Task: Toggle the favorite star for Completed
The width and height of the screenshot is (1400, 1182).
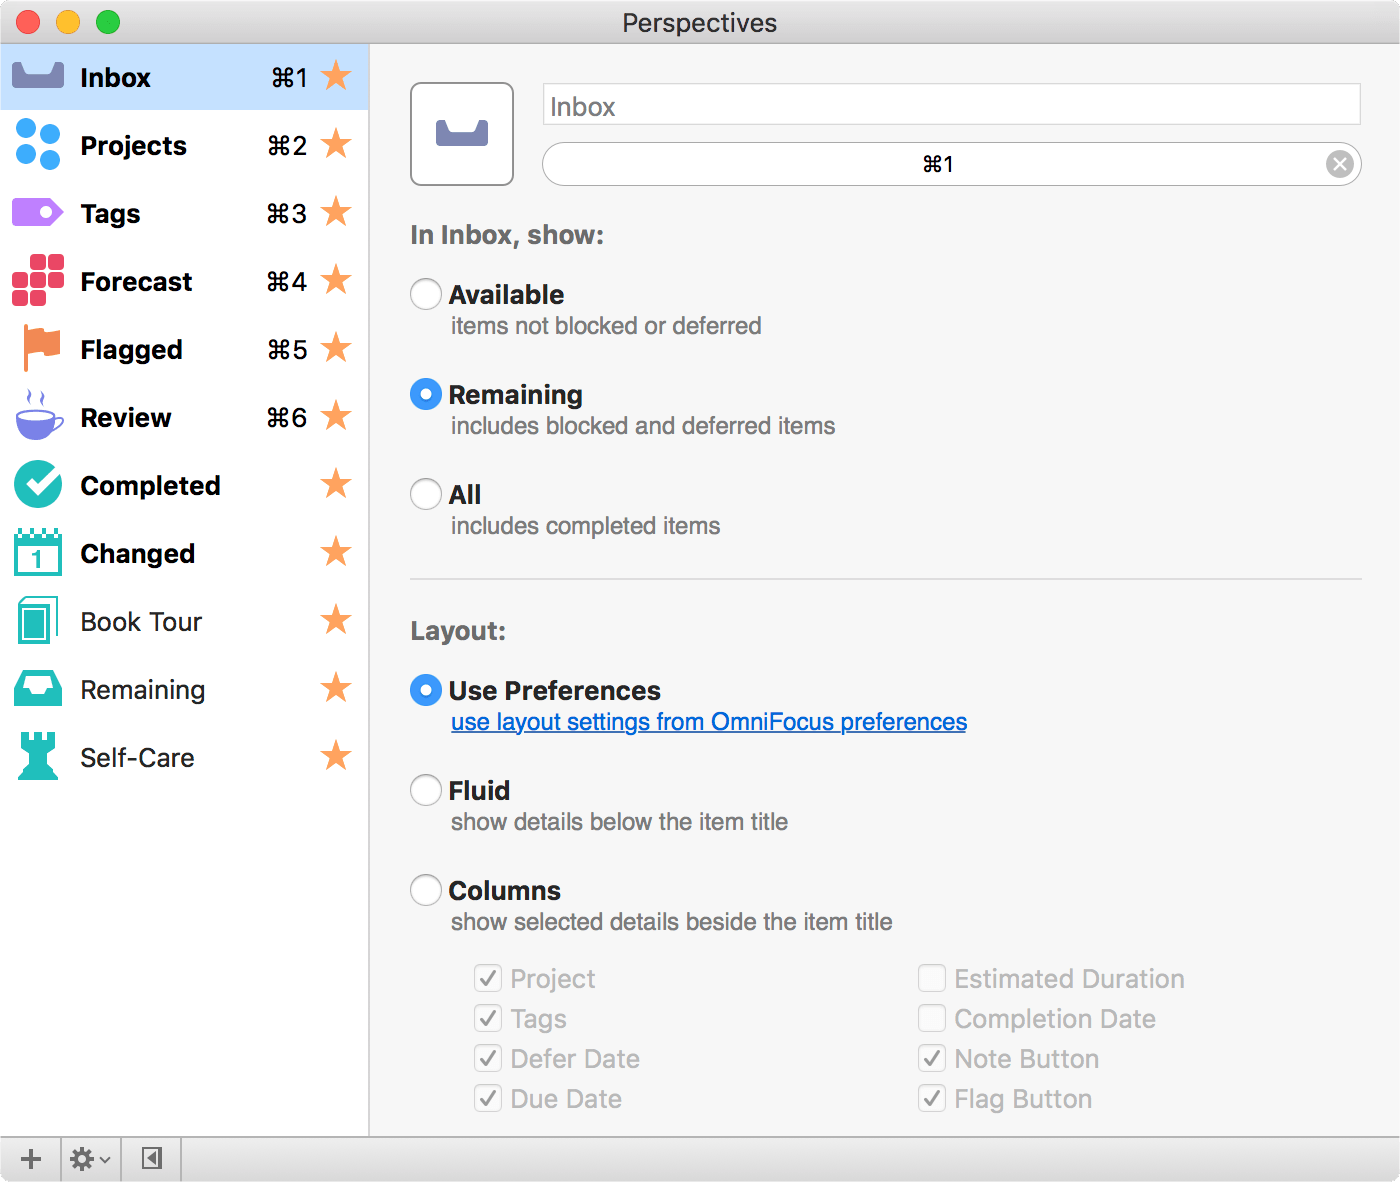Action: coord(336,484)
